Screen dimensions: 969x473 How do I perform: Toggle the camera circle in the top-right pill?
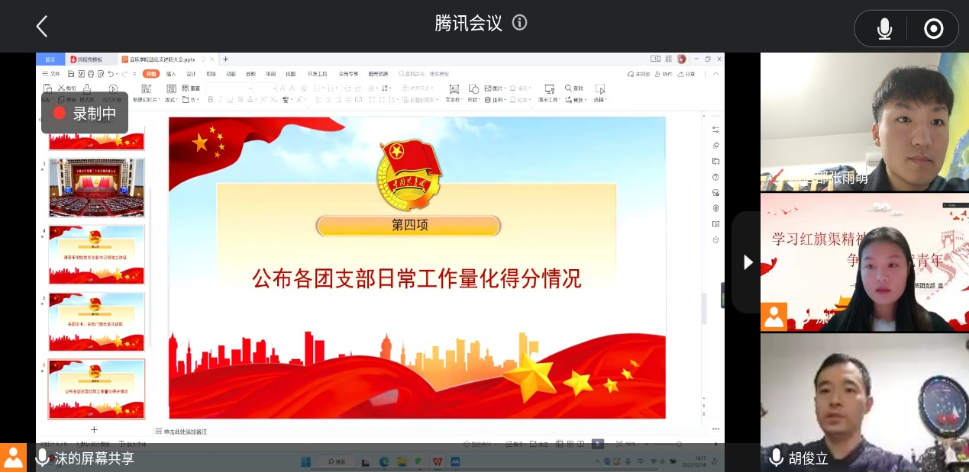933,29
